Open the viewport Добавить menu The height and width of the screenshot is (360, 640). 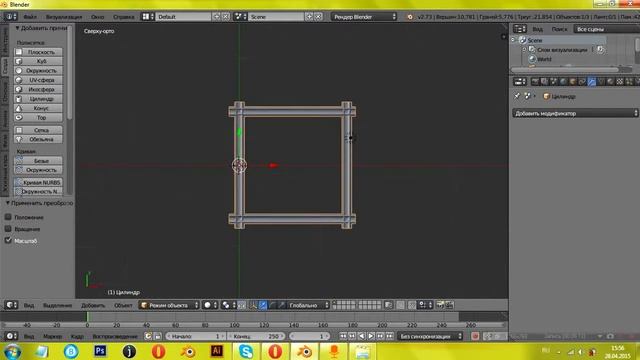click(x=93, y=305)
